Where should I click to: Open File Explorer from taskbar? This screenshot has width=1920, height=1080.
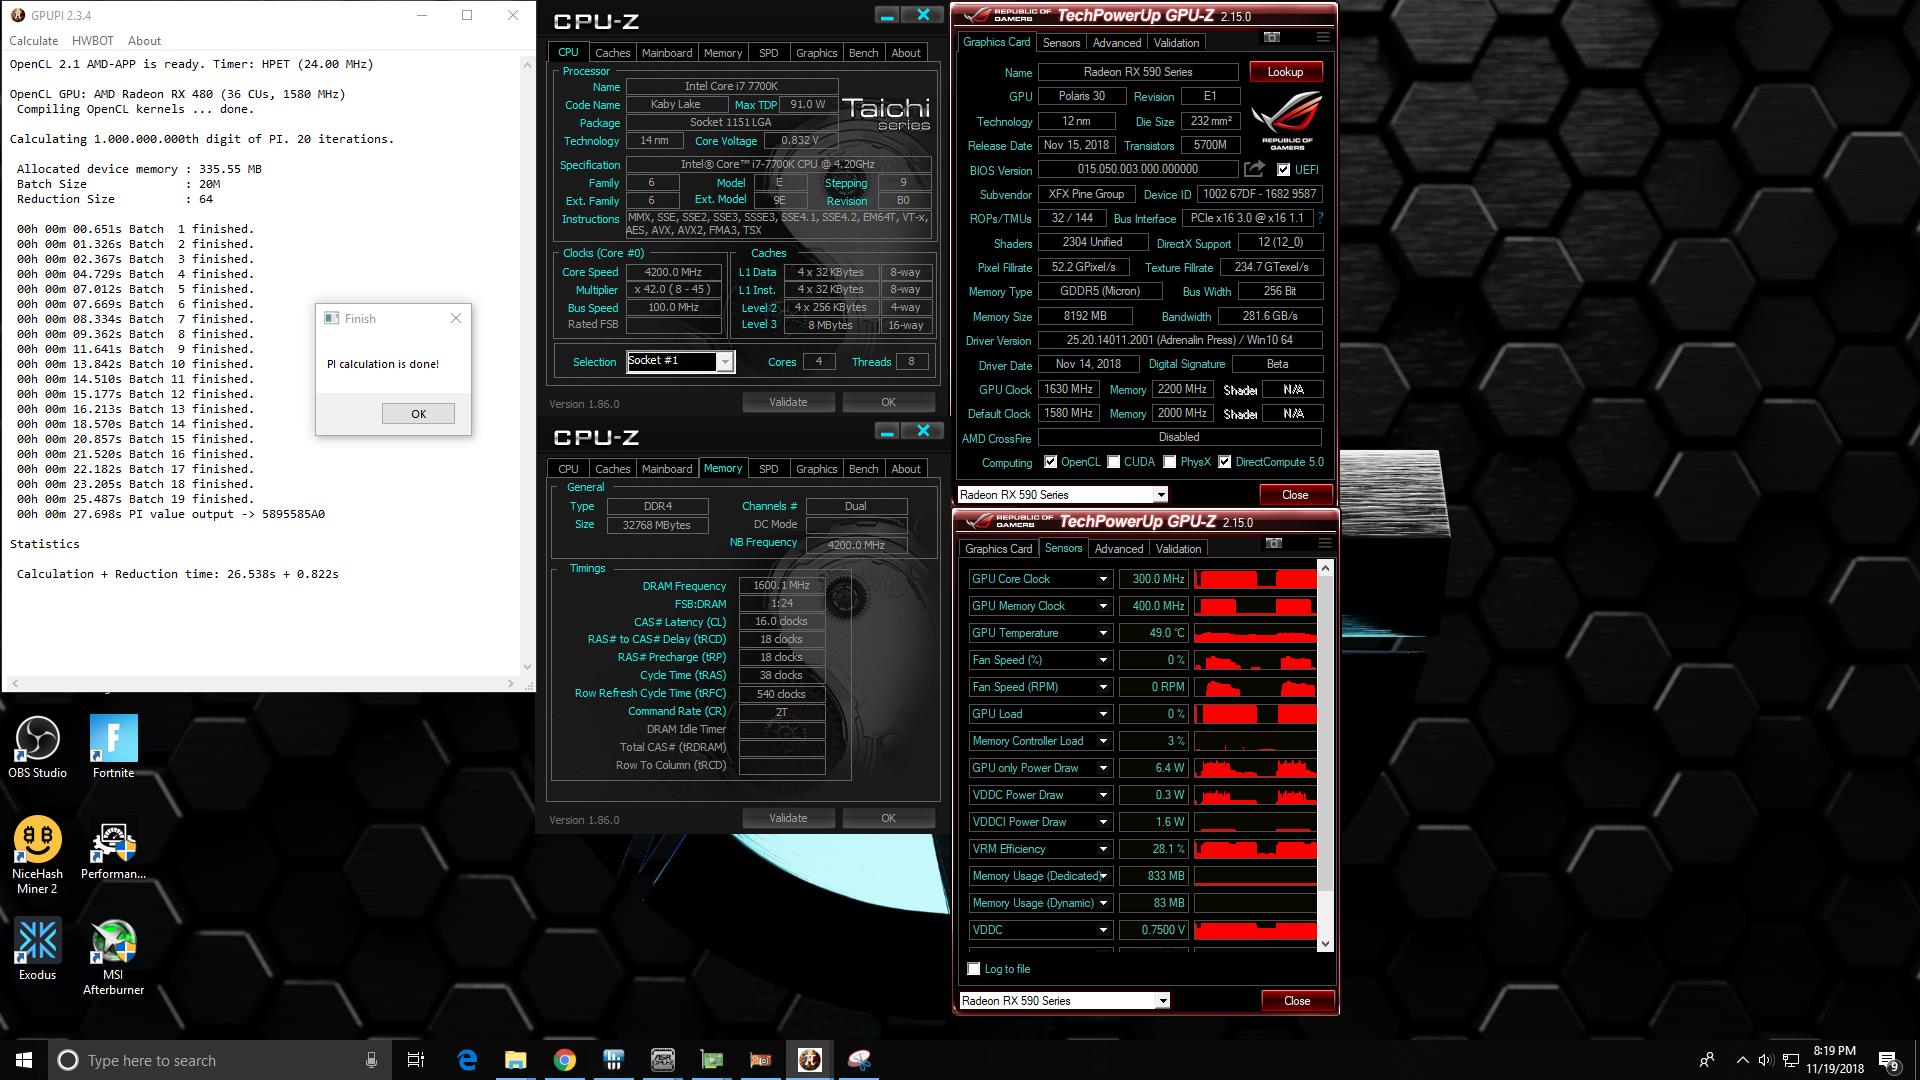coord(516,1060)
